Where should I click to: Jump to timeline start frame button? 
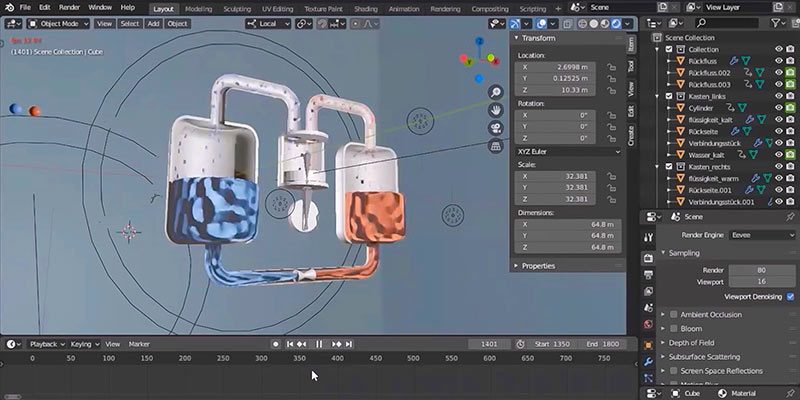(290, 344)
